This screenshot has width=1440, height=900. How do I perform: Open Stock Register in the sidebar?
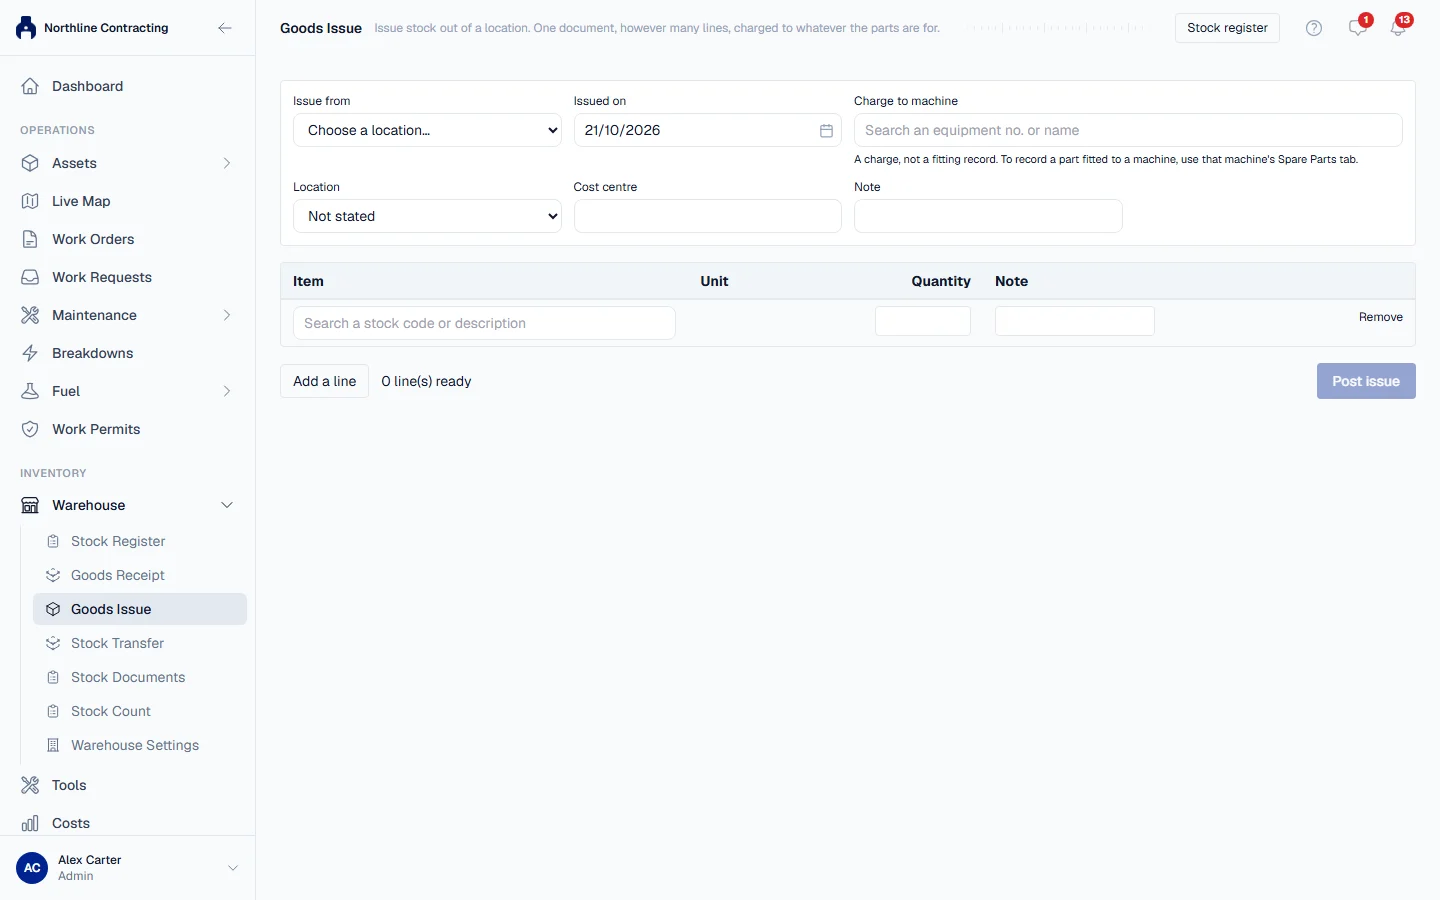pos(140,541)
